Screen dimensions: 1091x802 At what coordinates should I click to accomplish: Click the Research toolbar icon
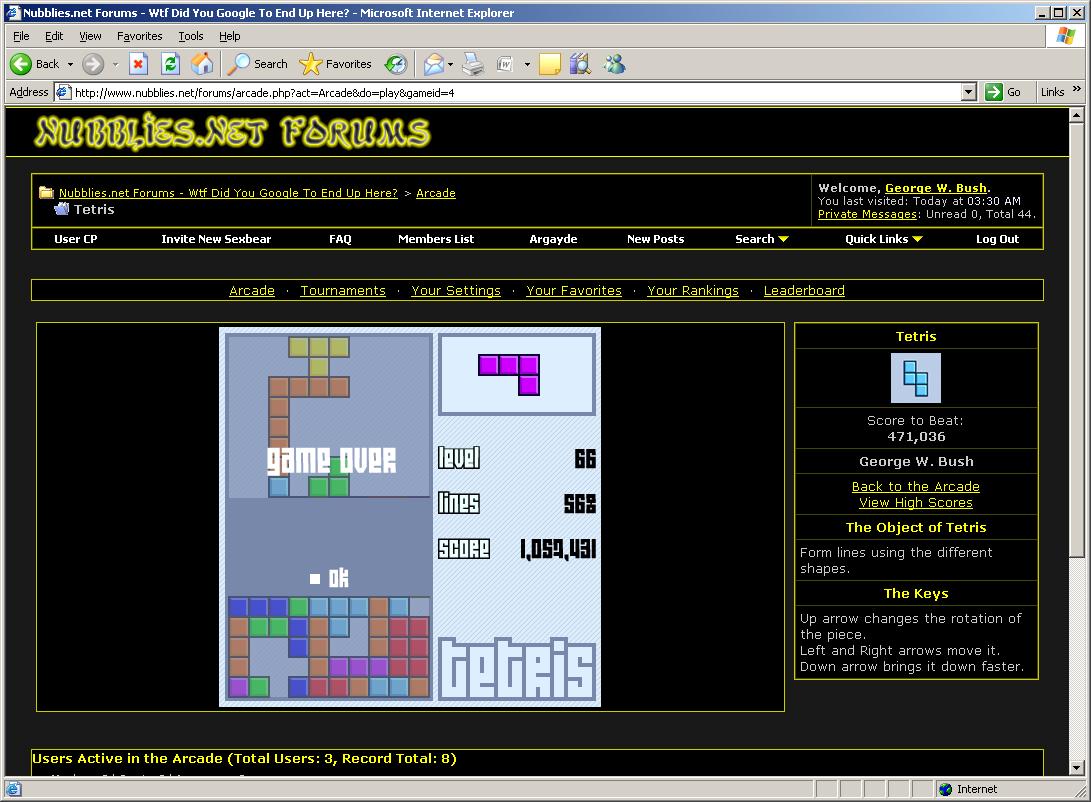(x=580, y=64)
